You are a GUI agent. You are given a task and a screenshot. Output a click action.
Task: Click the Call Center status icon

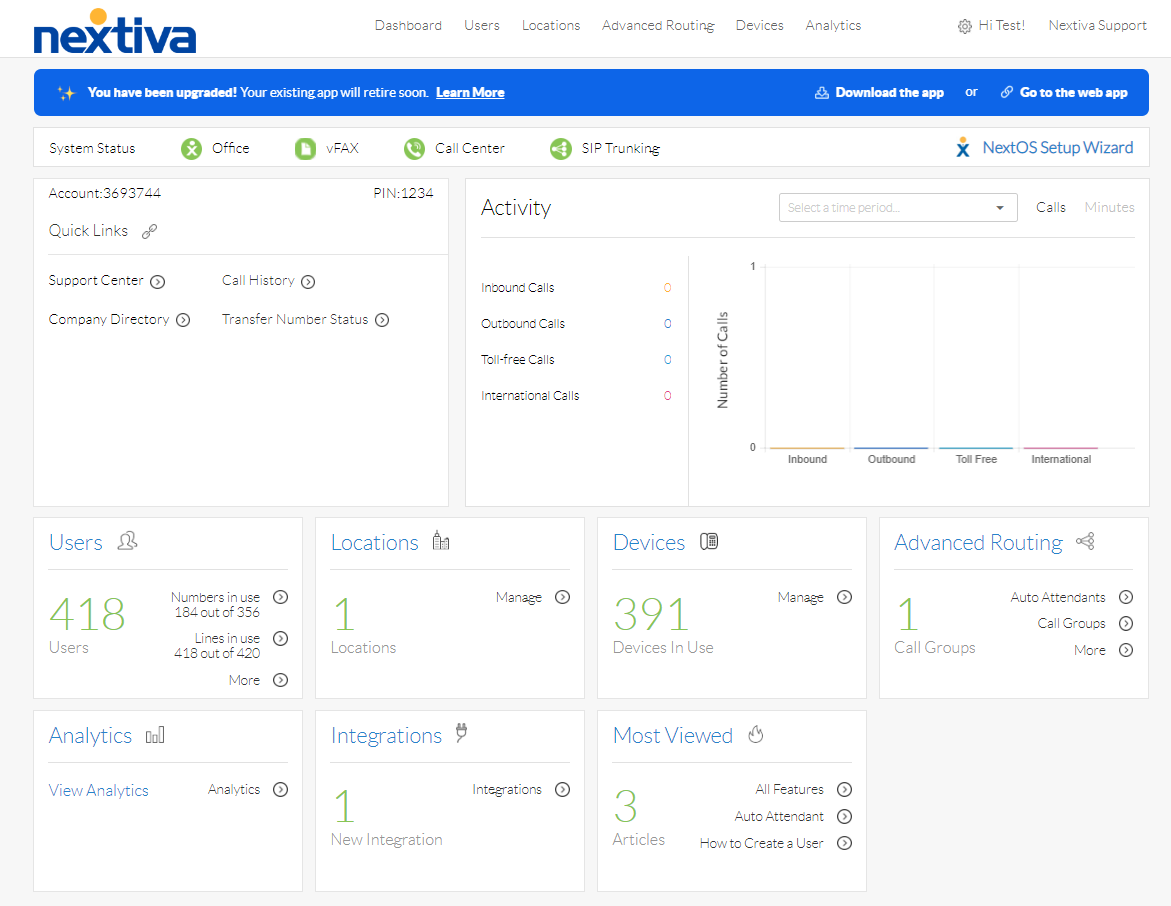click(x=414, y=149)
